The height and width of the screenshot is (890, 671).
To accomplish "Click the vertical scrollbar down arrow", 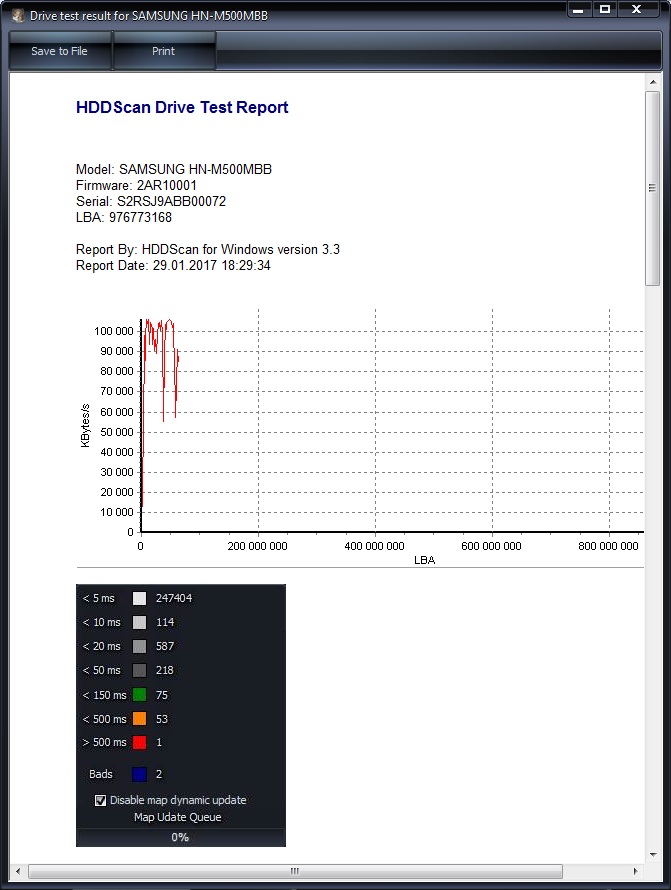I will (653, 855).
